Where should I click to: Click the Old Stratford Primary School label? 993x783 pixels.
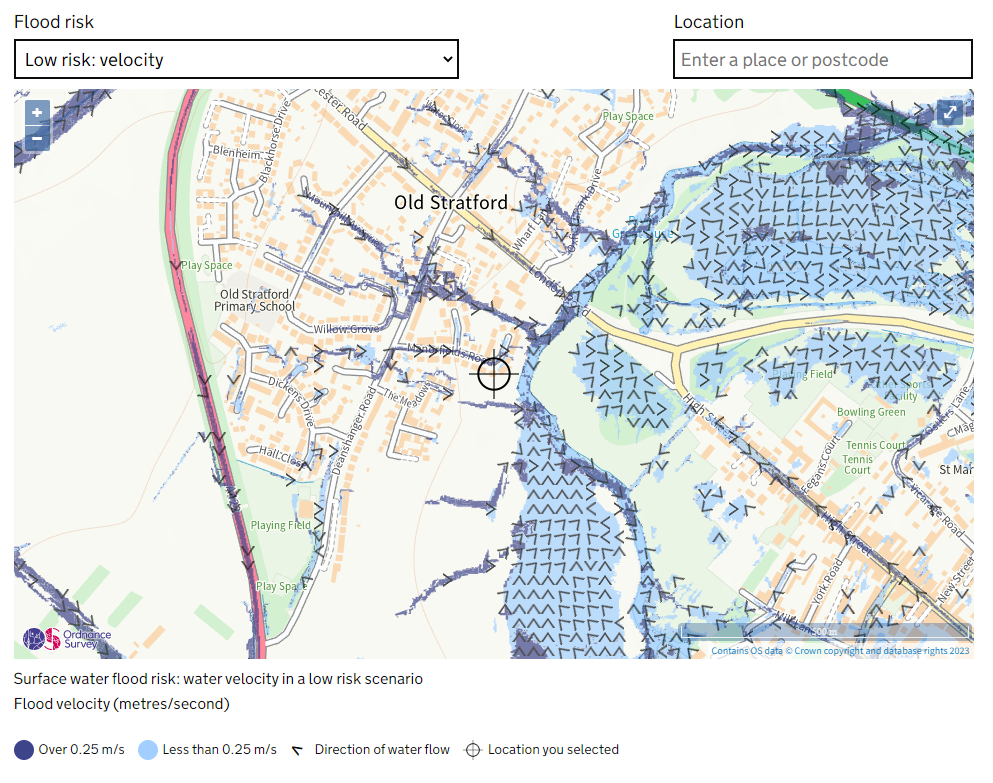(x=255, y=300)
